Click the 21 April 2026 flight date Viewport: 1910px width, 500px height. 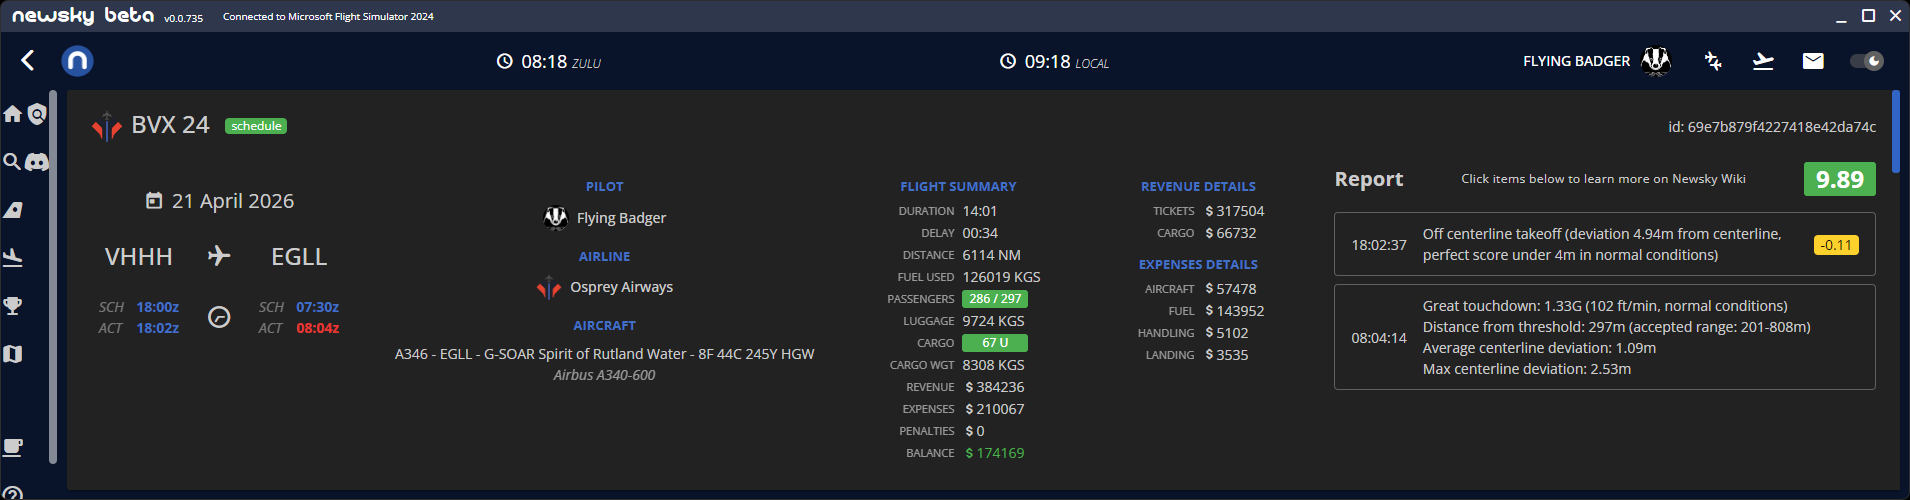tap(233, 201)
